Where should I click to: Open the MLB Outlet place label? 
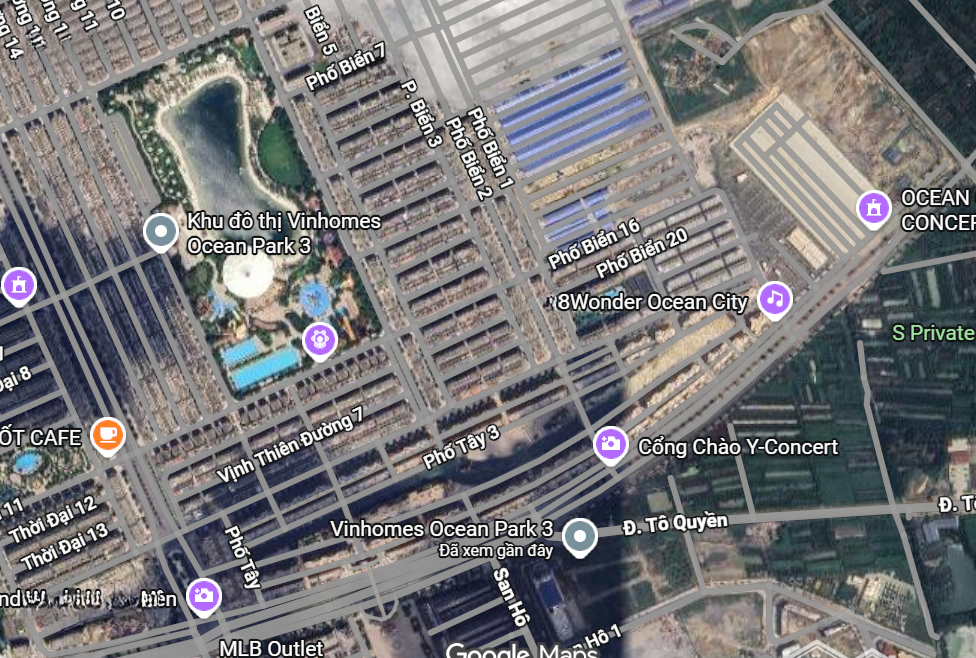pos(271,648)
